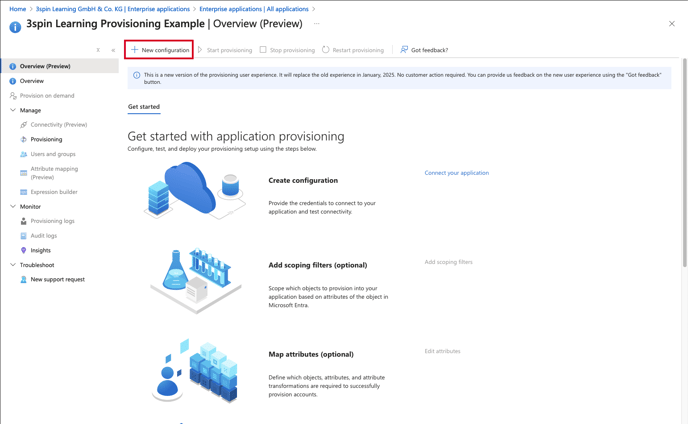Open Got feedback? from toolbar
This screenshot has width=688, height=424.
(424, 50)
